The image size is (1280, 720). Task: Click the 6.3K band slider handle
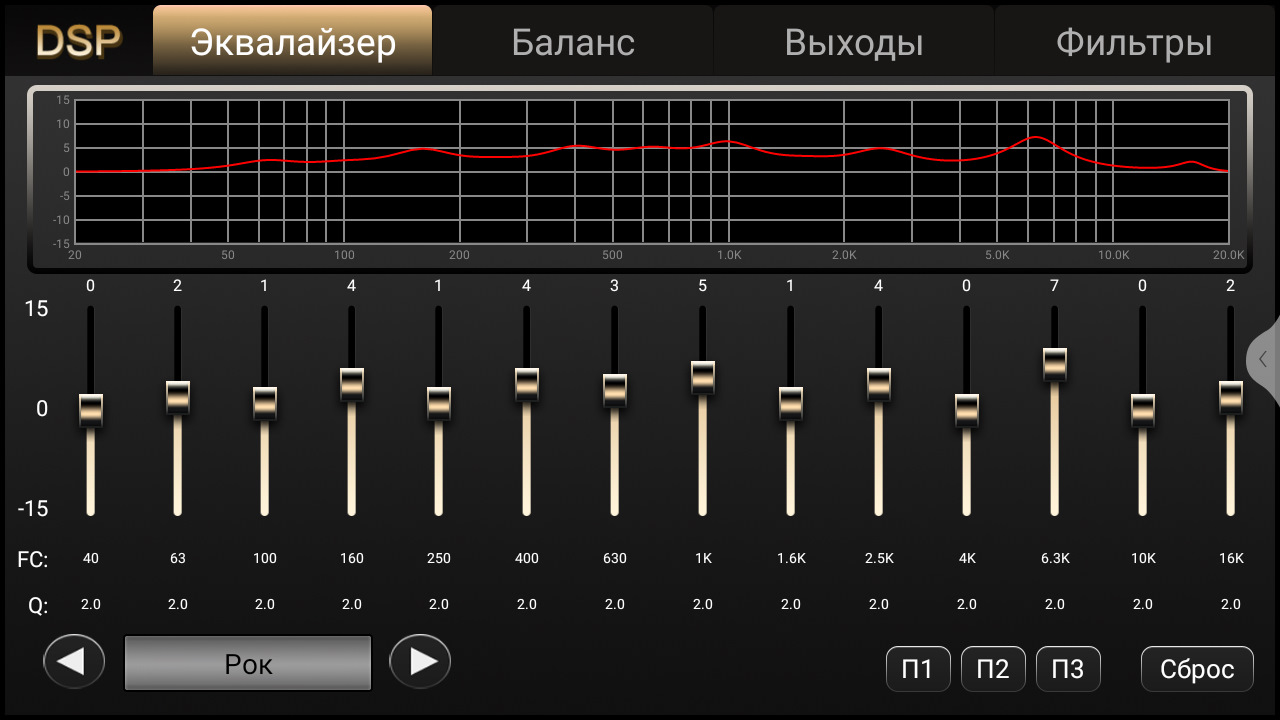[1055, 364]
